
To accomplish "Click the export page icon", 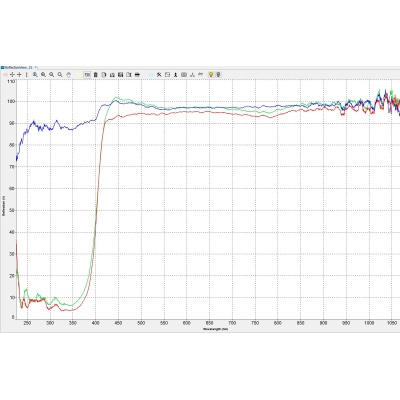I will click(129, 75).
